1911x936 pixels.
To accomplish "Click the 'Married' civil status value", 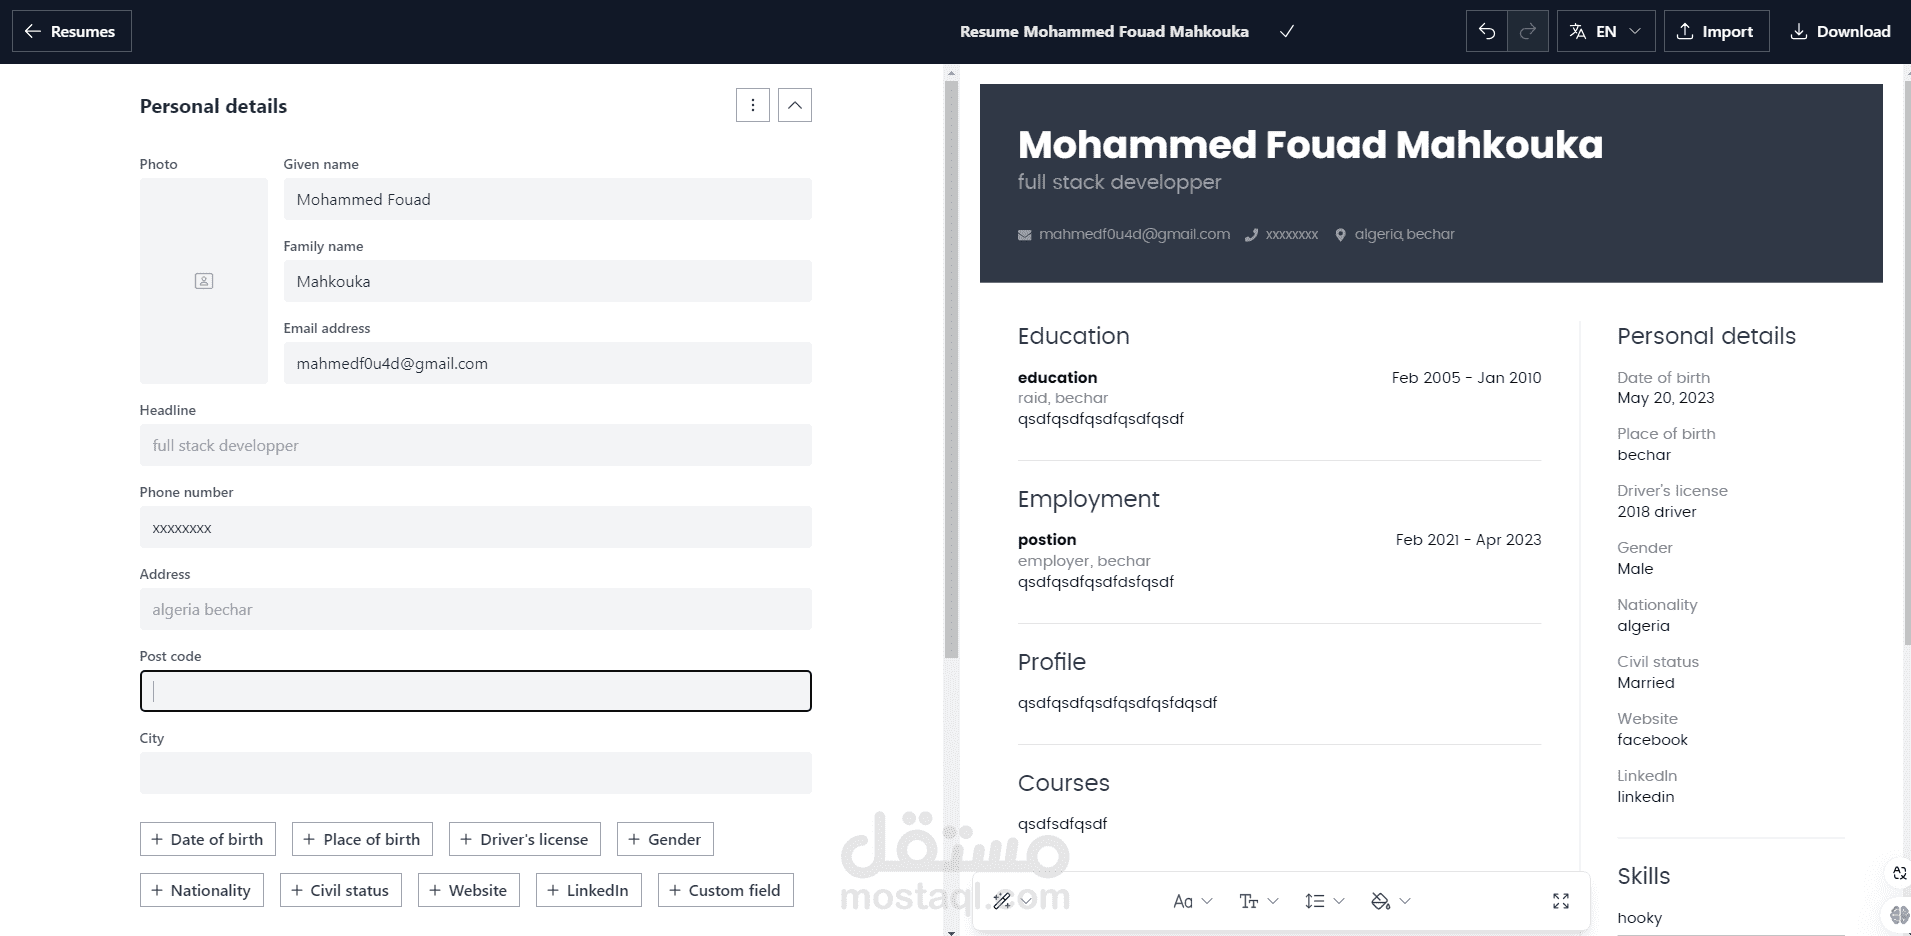I will pos(1645,683).
